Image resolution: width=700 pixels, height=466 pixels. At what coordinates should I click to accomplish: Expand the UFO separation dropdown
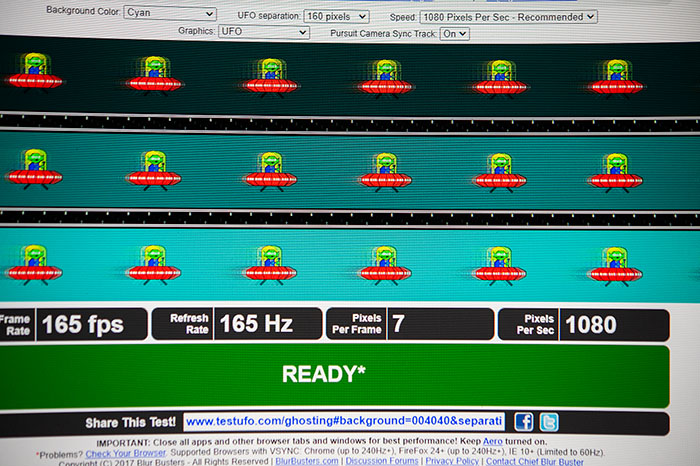pos(335,16)
